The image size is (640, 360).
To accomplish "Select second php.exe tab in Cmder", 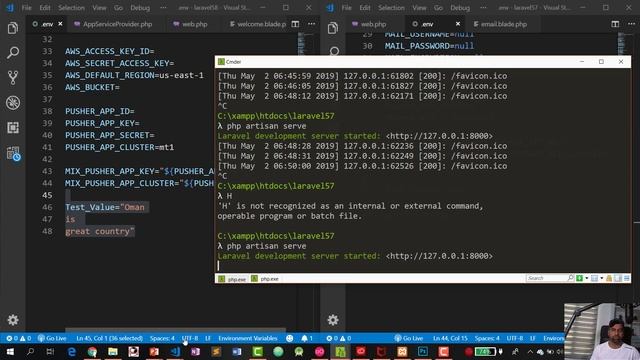I will tap(265, 279).
